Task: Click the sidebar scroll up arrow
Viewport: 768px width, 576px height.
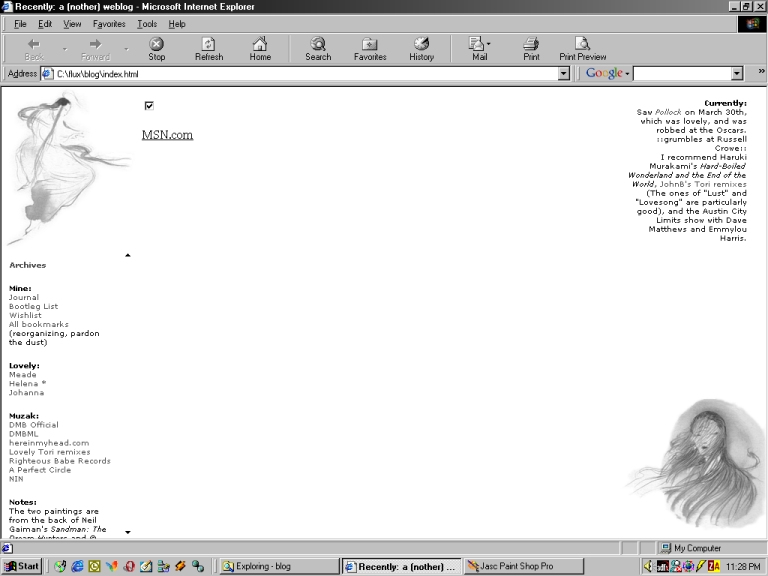Action: pyautogui.click(x=128, y=255)
